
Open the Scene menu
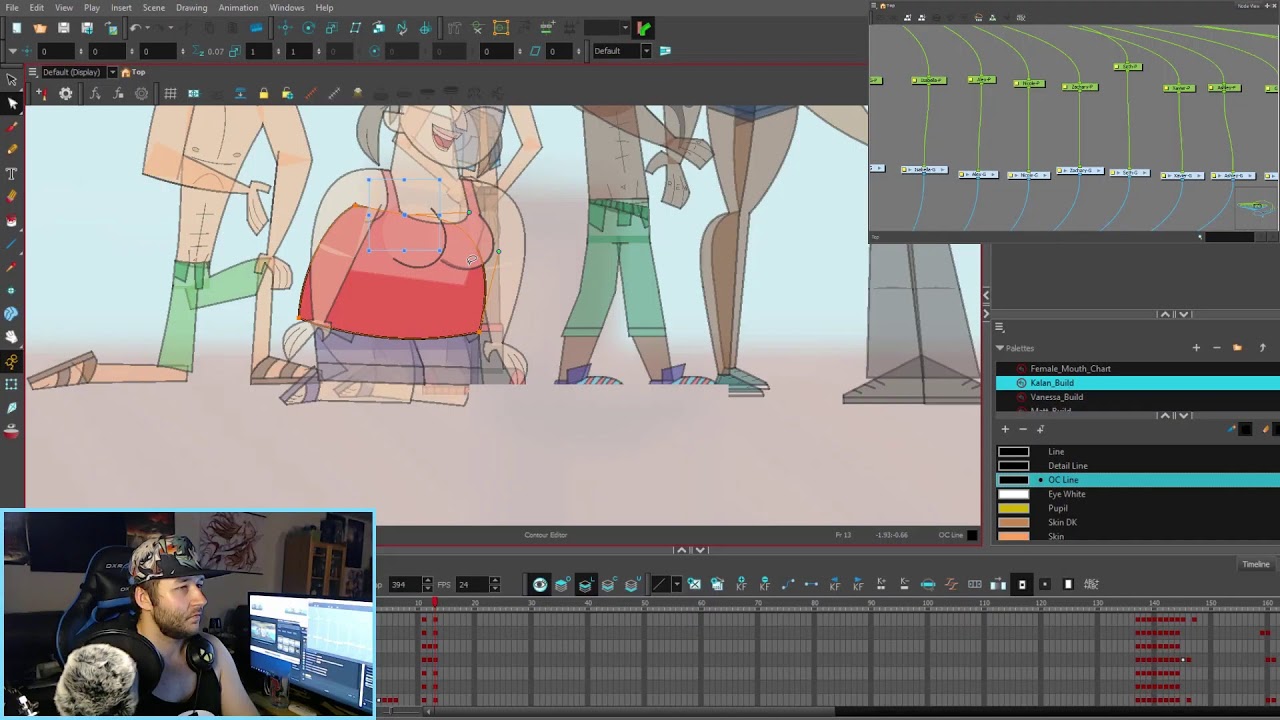click(x=153, y=8)
